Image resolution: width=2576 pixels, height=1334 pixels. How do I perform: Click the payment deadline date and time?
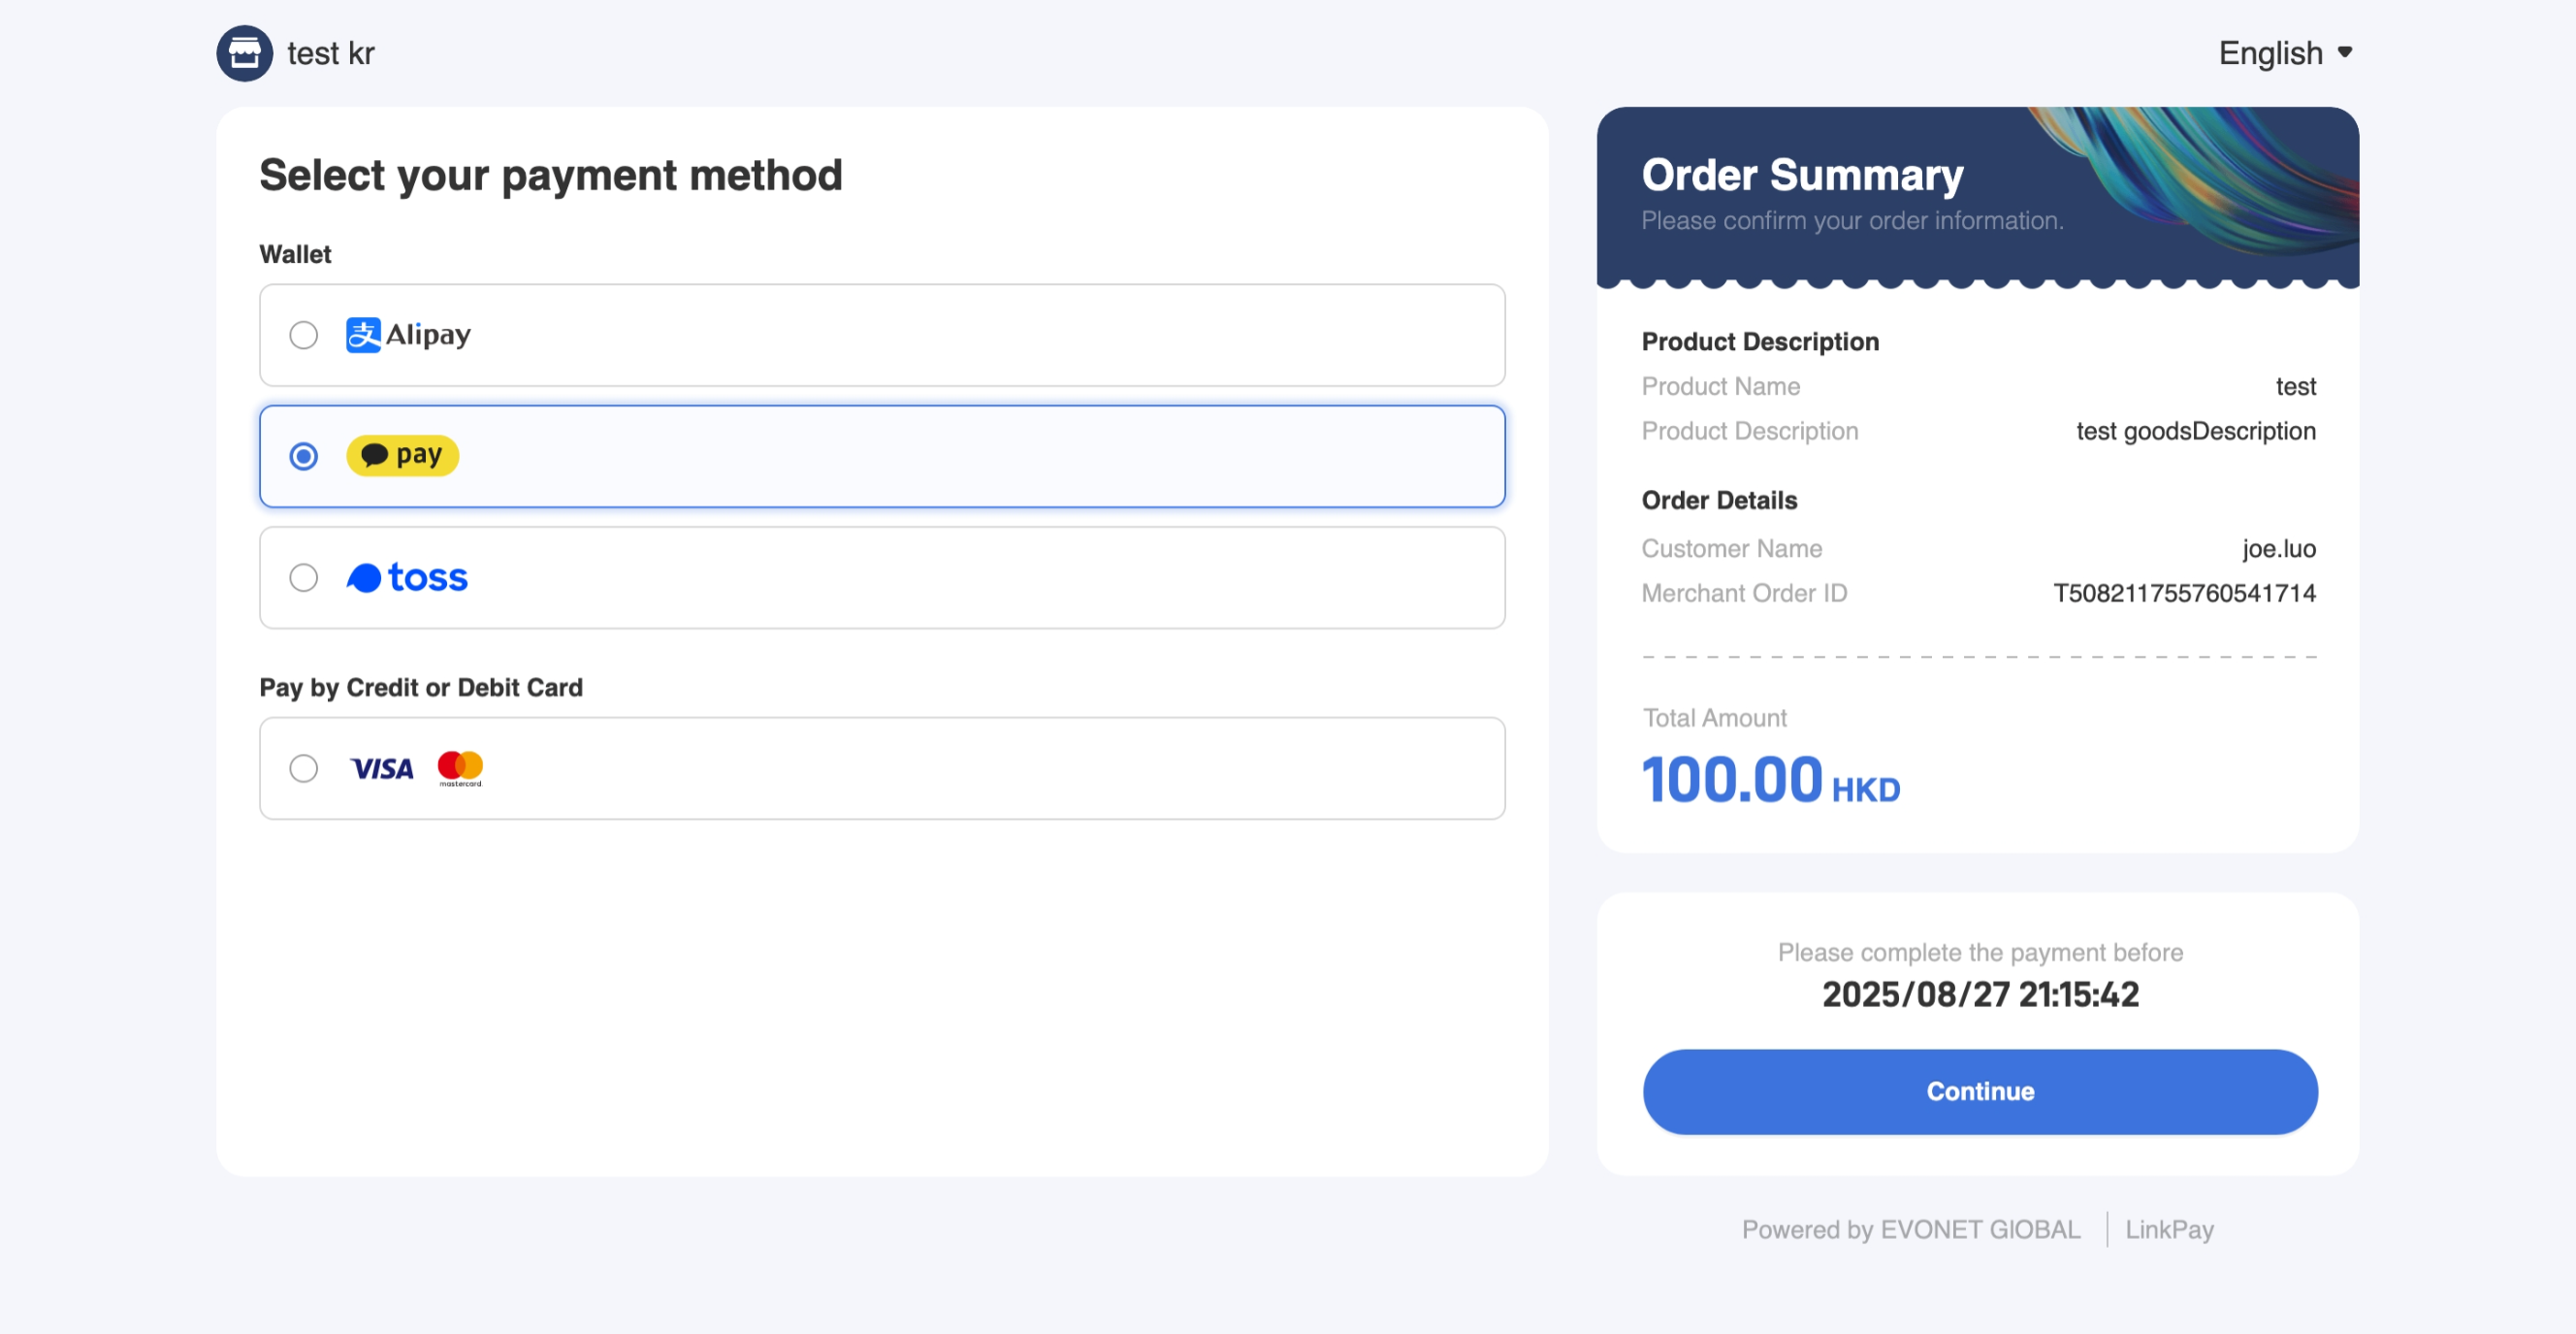click(1980, 995)
